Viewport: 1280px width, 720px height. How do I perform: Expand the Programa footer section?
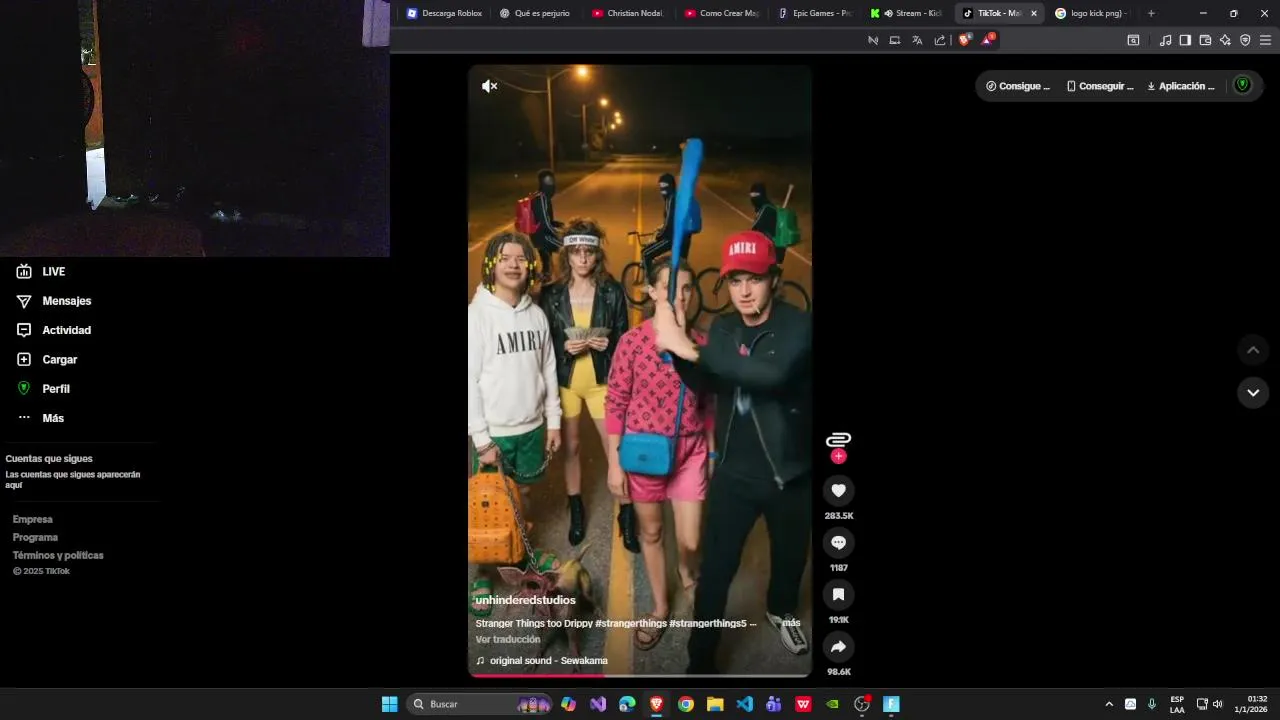(x=35, y=537)
